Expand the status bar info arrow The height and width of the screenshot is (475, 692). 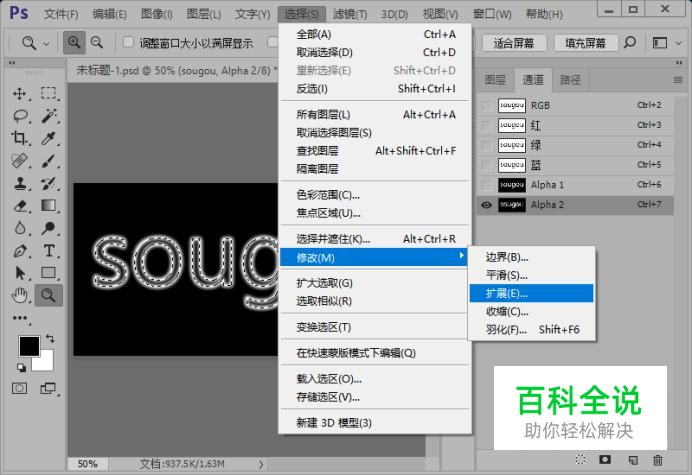point(261,464)
